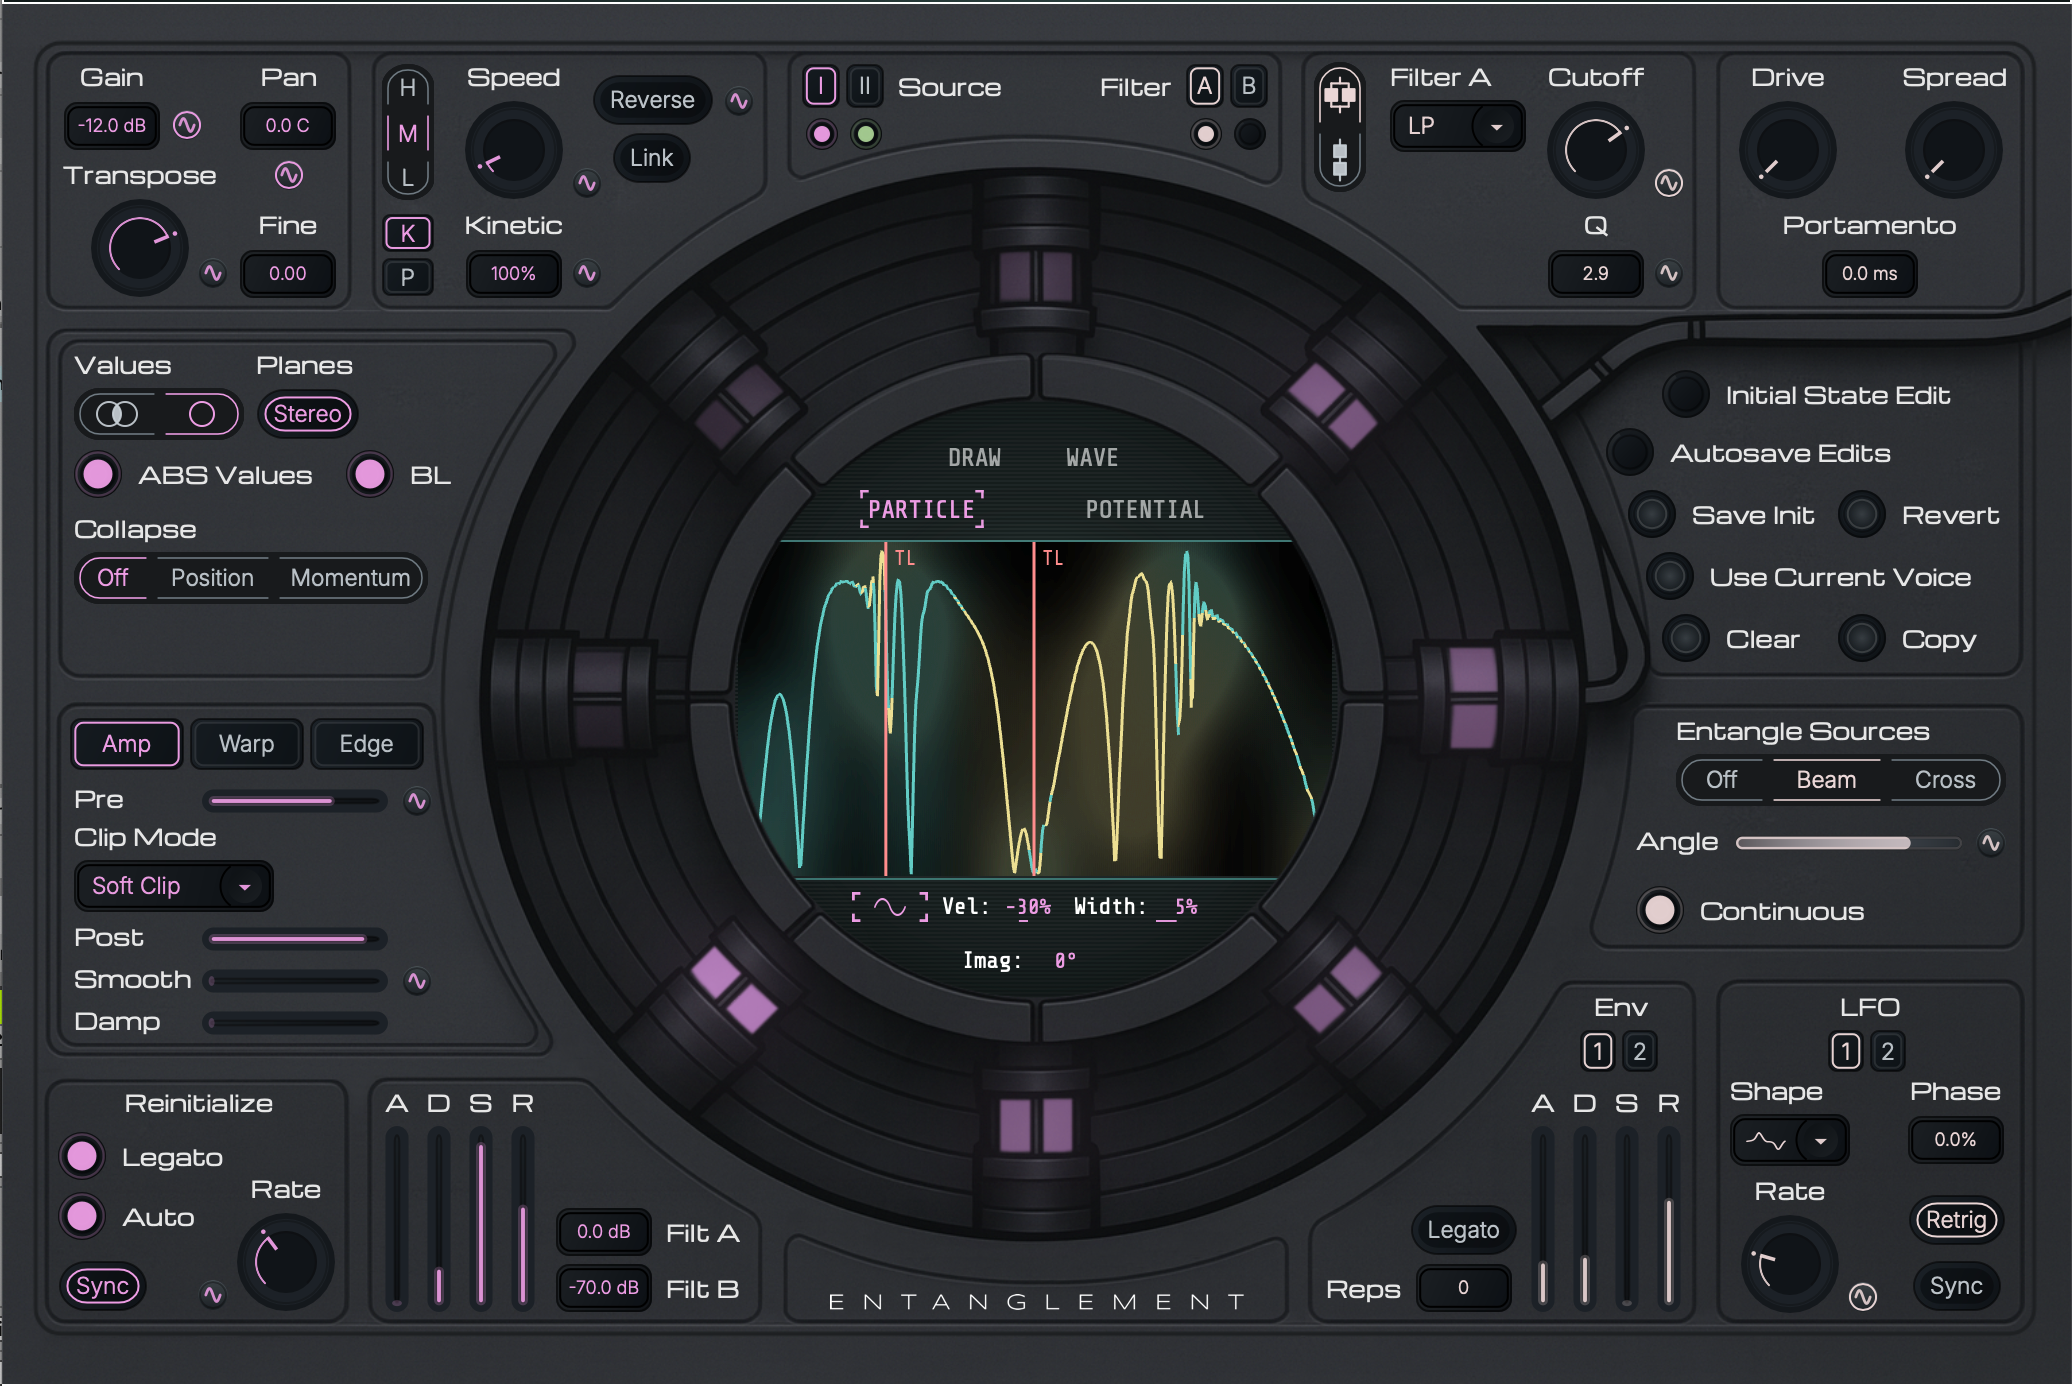Image resolution: width=2072 pixels, height=1386 pixels.
Task: Select the POTENTIAL tab in display
Action: [1144, 510]
